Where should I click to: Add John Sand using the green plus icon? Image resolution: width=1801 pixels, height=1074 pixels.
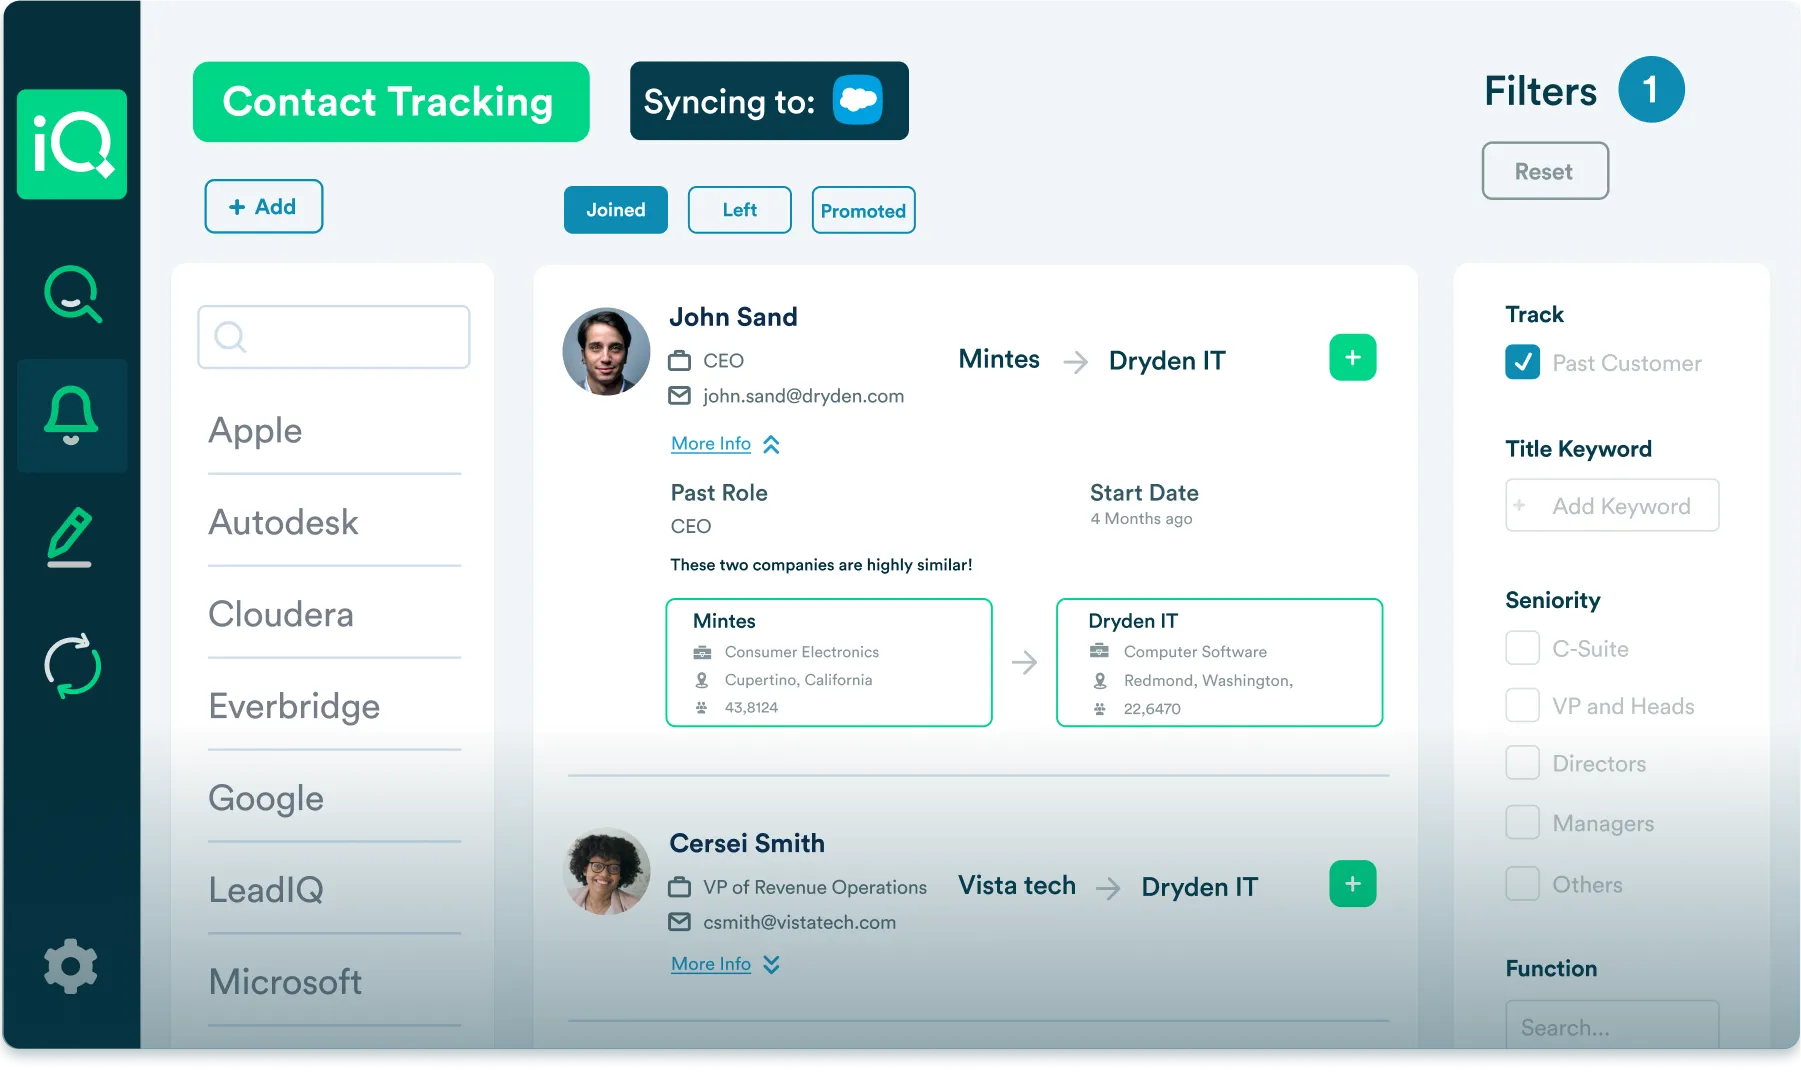tap(1352, 357)
